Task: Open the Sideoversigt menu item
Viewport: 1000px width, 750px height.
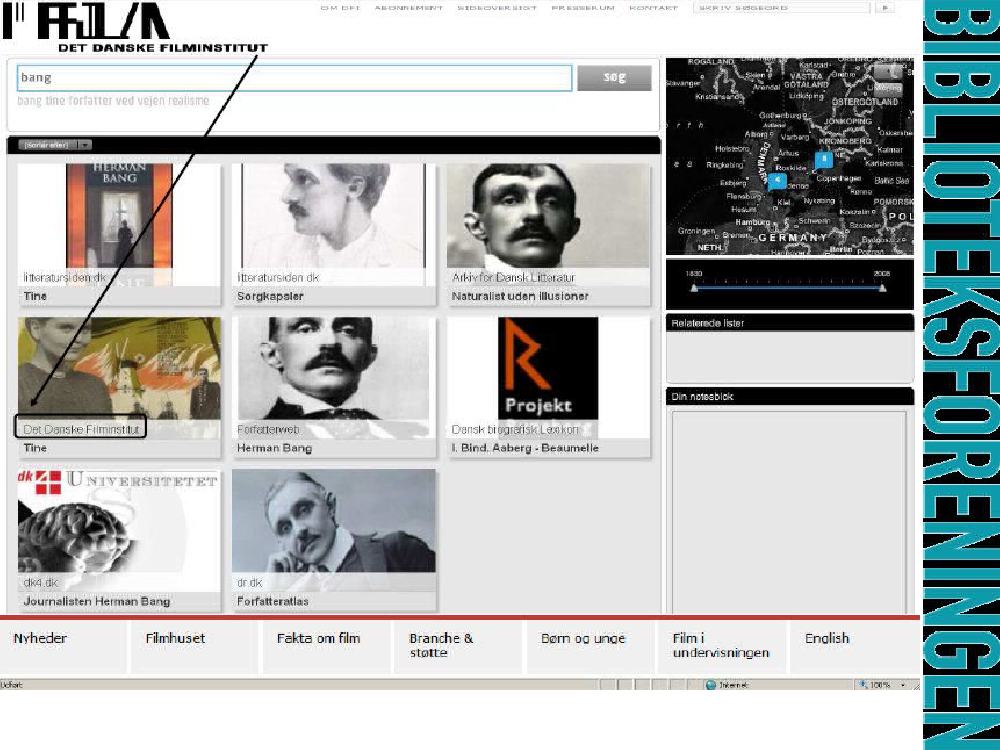Action: [x=497, y=8]
